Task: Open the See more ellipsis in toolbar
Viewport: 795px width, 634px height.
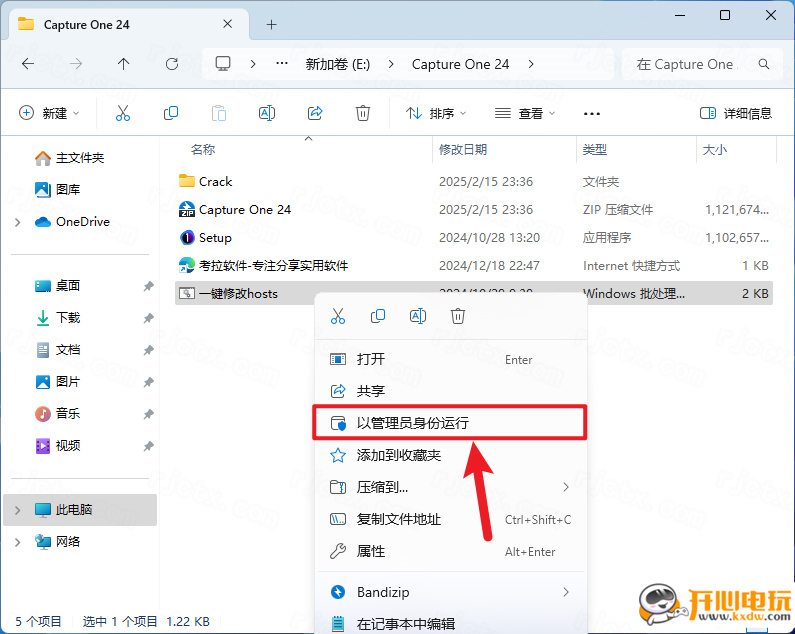Action: pos(592,113)
